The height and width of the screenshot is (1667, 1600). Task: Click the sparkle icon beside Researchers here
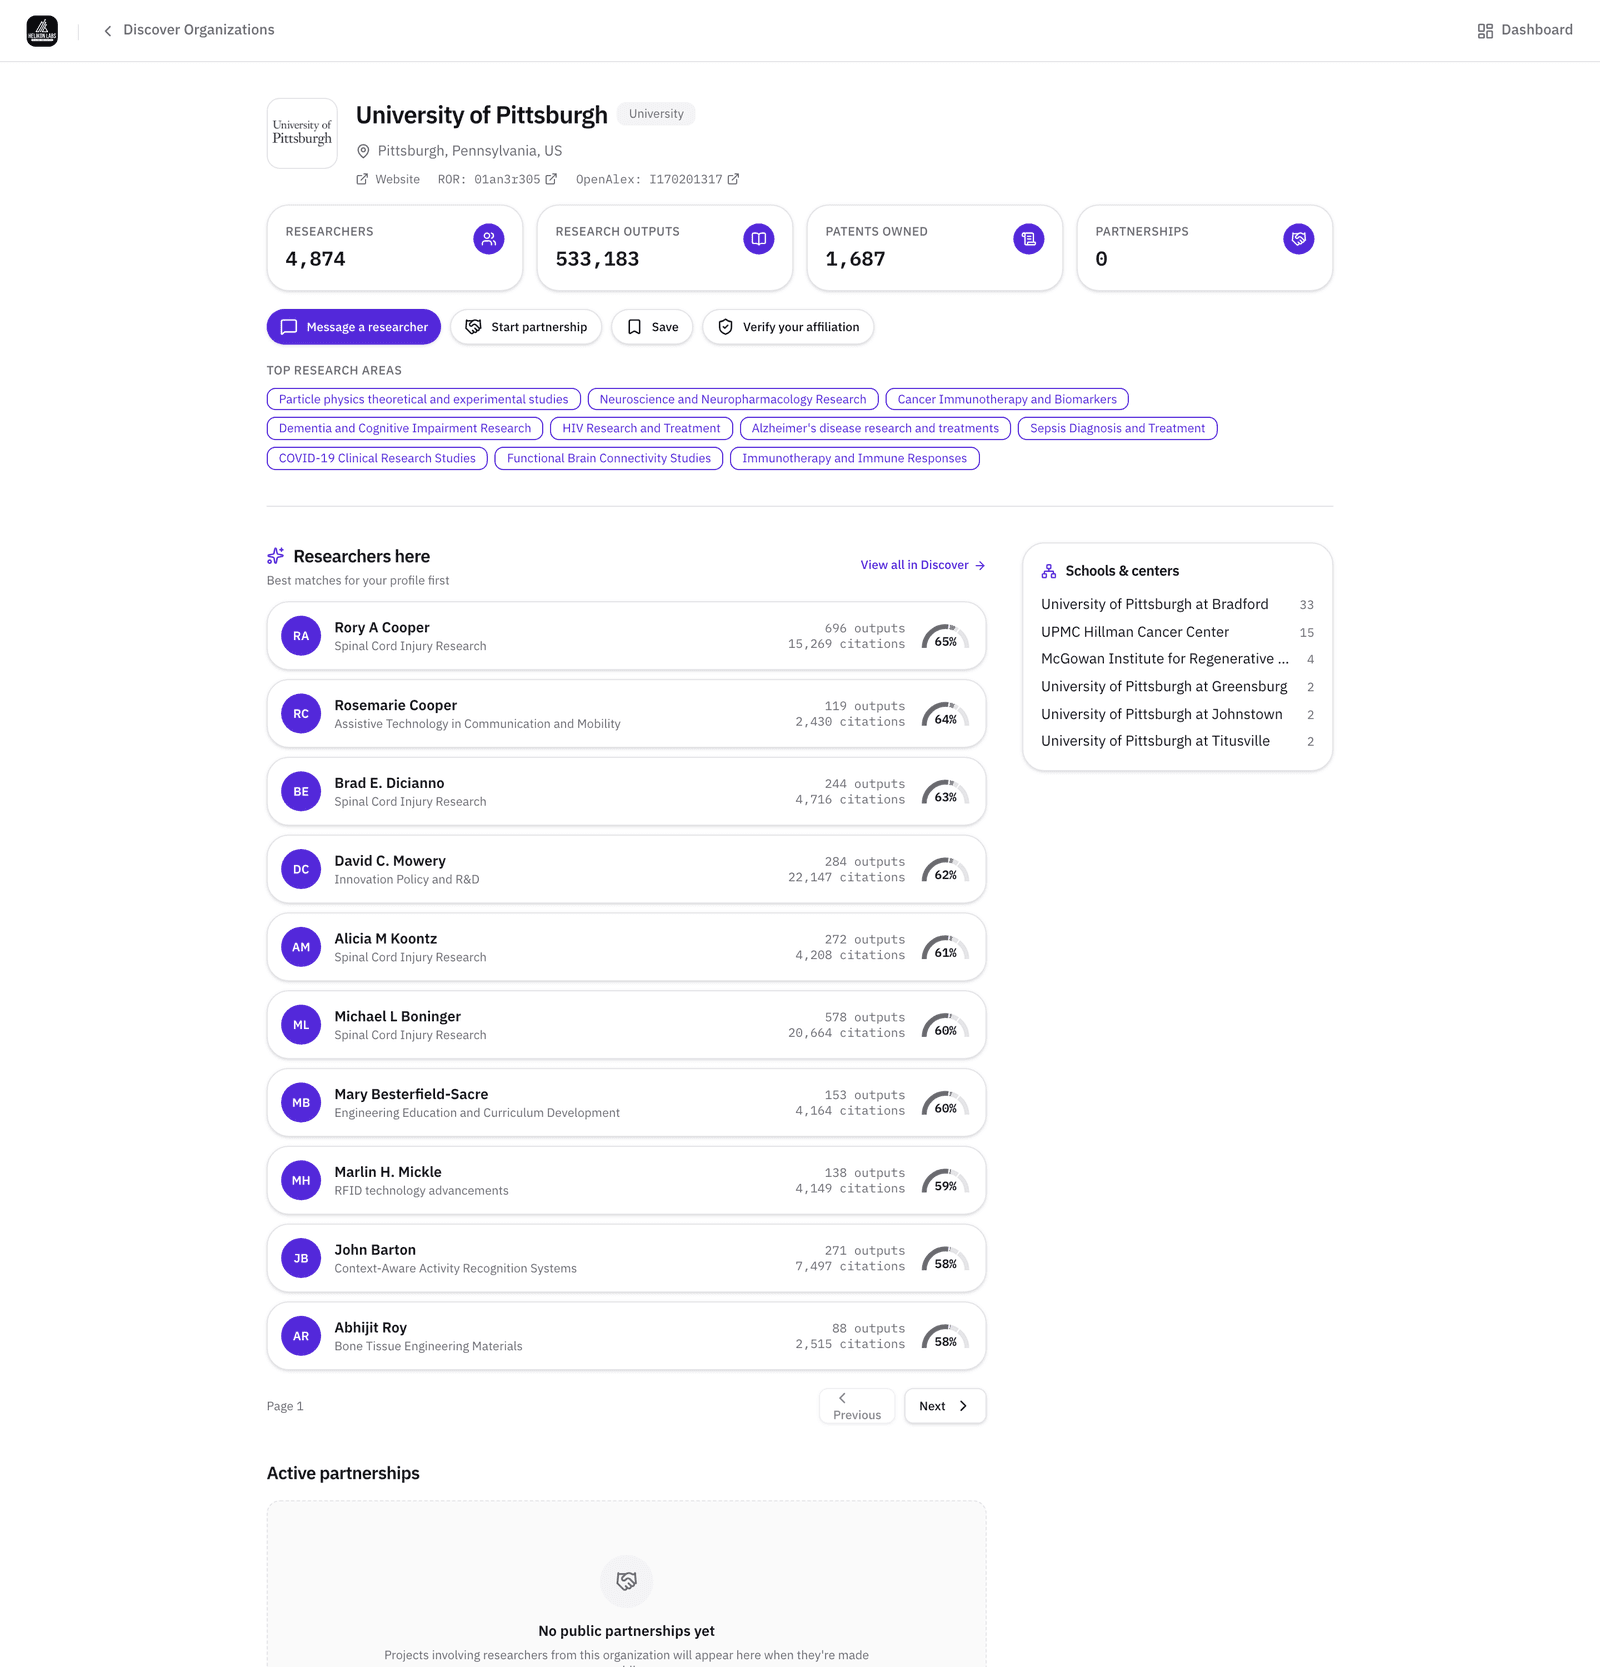276,556
